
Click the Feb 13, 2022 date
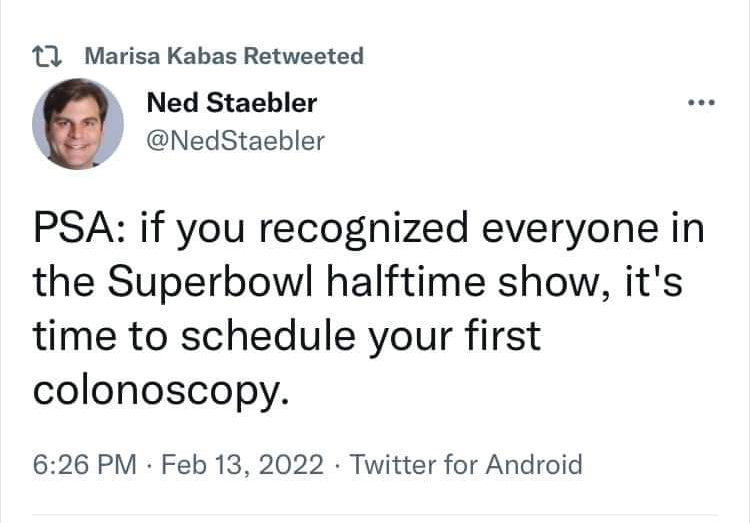(x=242, y=465)
